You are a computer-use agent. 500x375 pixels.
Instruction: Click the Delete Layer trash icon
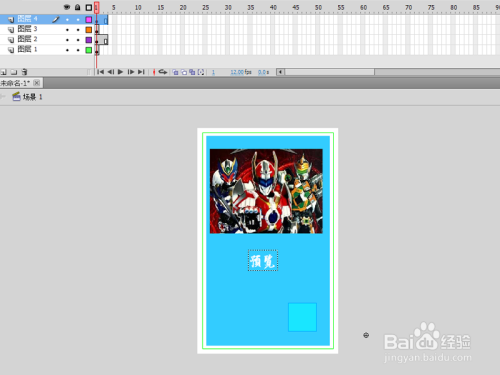click(x=24, y=72)
